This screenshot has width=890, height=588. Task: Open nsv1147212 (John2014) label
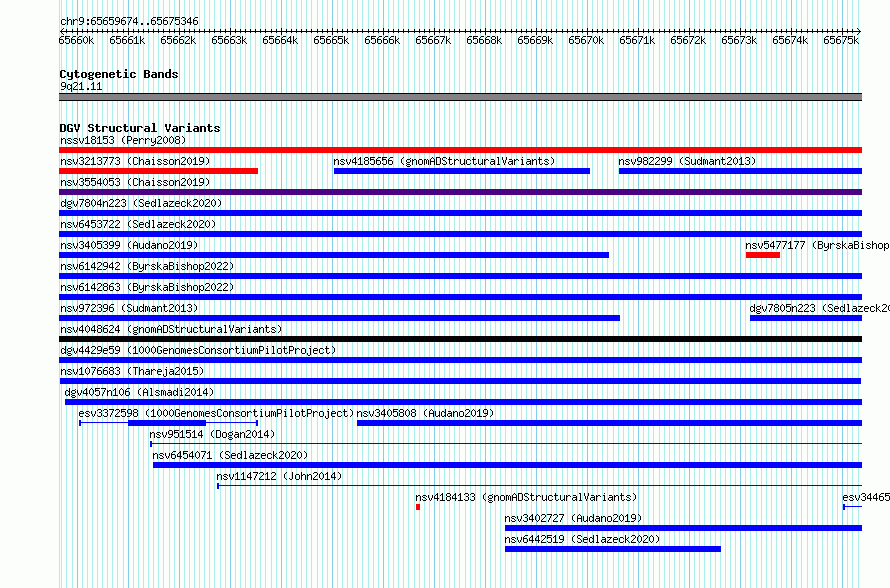click(x=279, y=476)
